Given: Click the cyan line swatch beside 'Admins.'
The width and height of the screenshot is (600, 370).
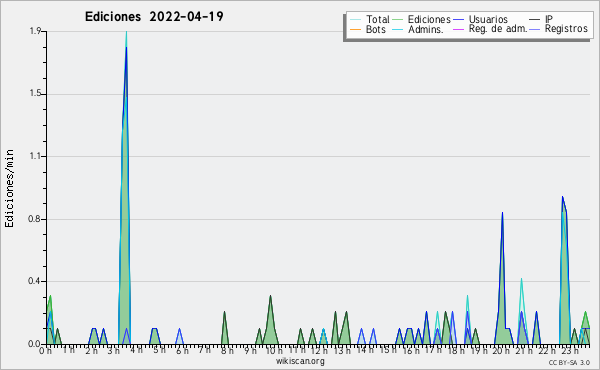Looking at the screenshot, I should (398, 29).
